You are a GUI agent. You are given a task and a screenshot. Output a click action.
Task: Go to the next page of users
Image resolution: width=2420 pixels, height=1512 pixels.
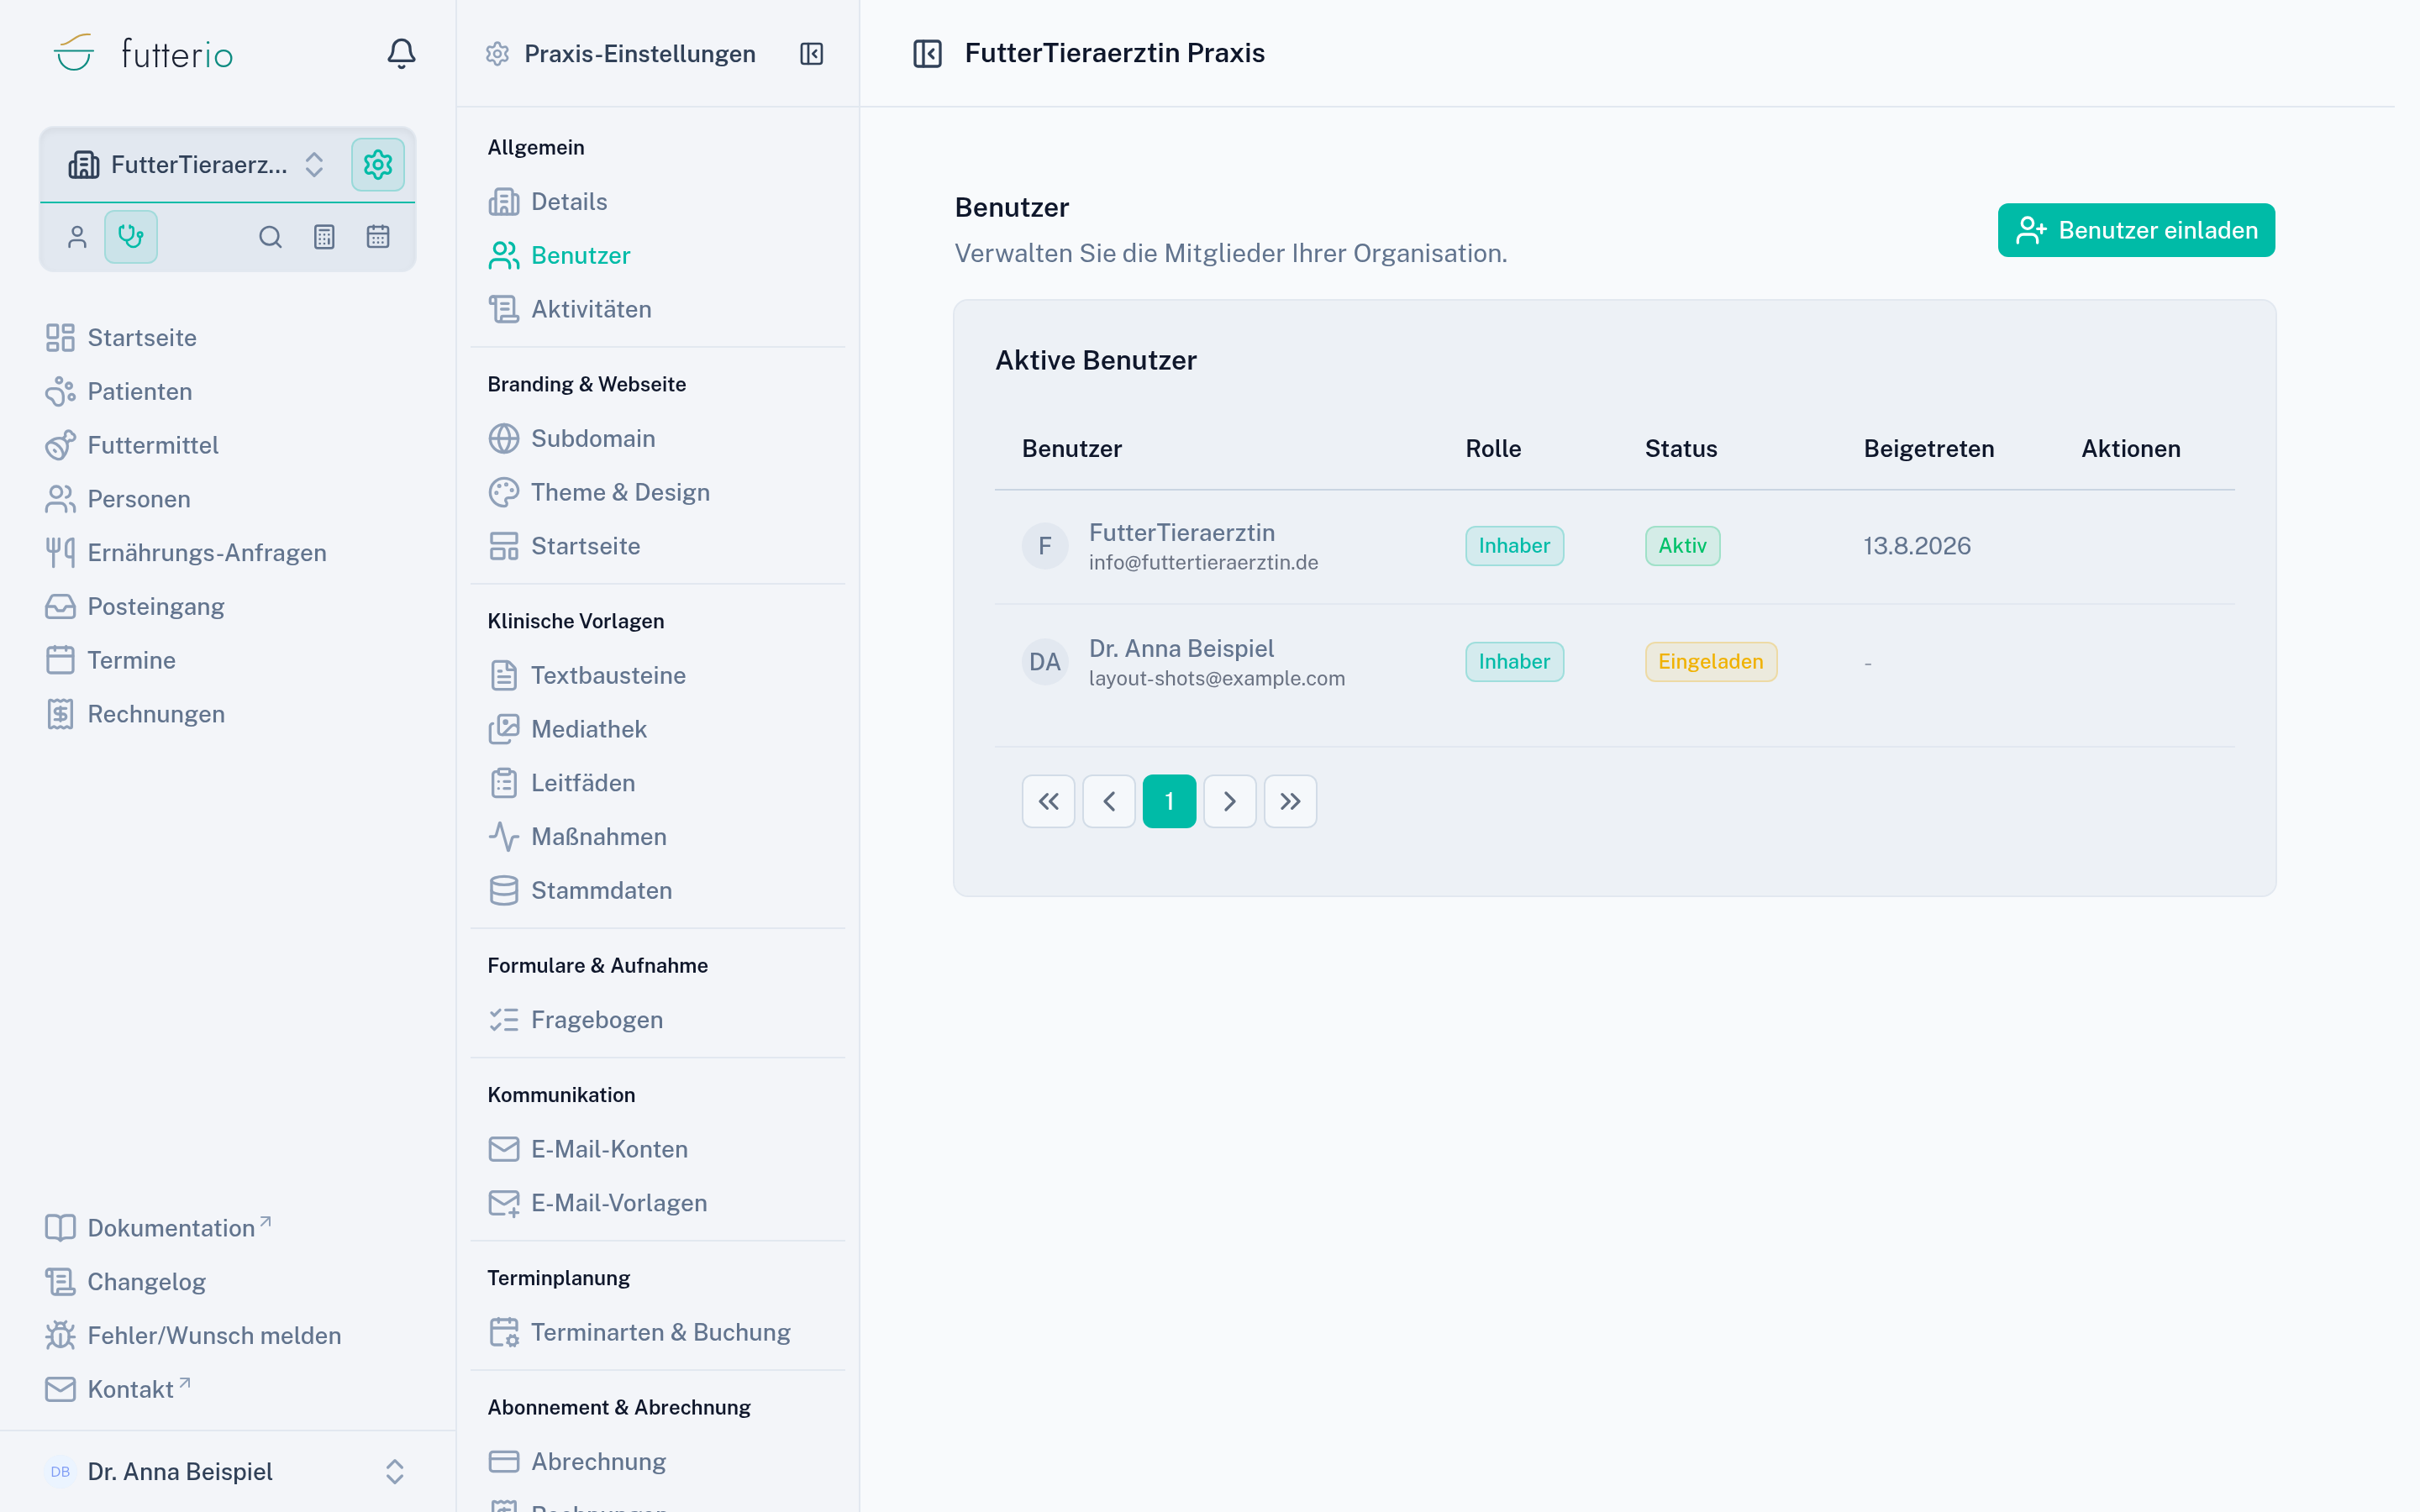[x=1230, y=801]
